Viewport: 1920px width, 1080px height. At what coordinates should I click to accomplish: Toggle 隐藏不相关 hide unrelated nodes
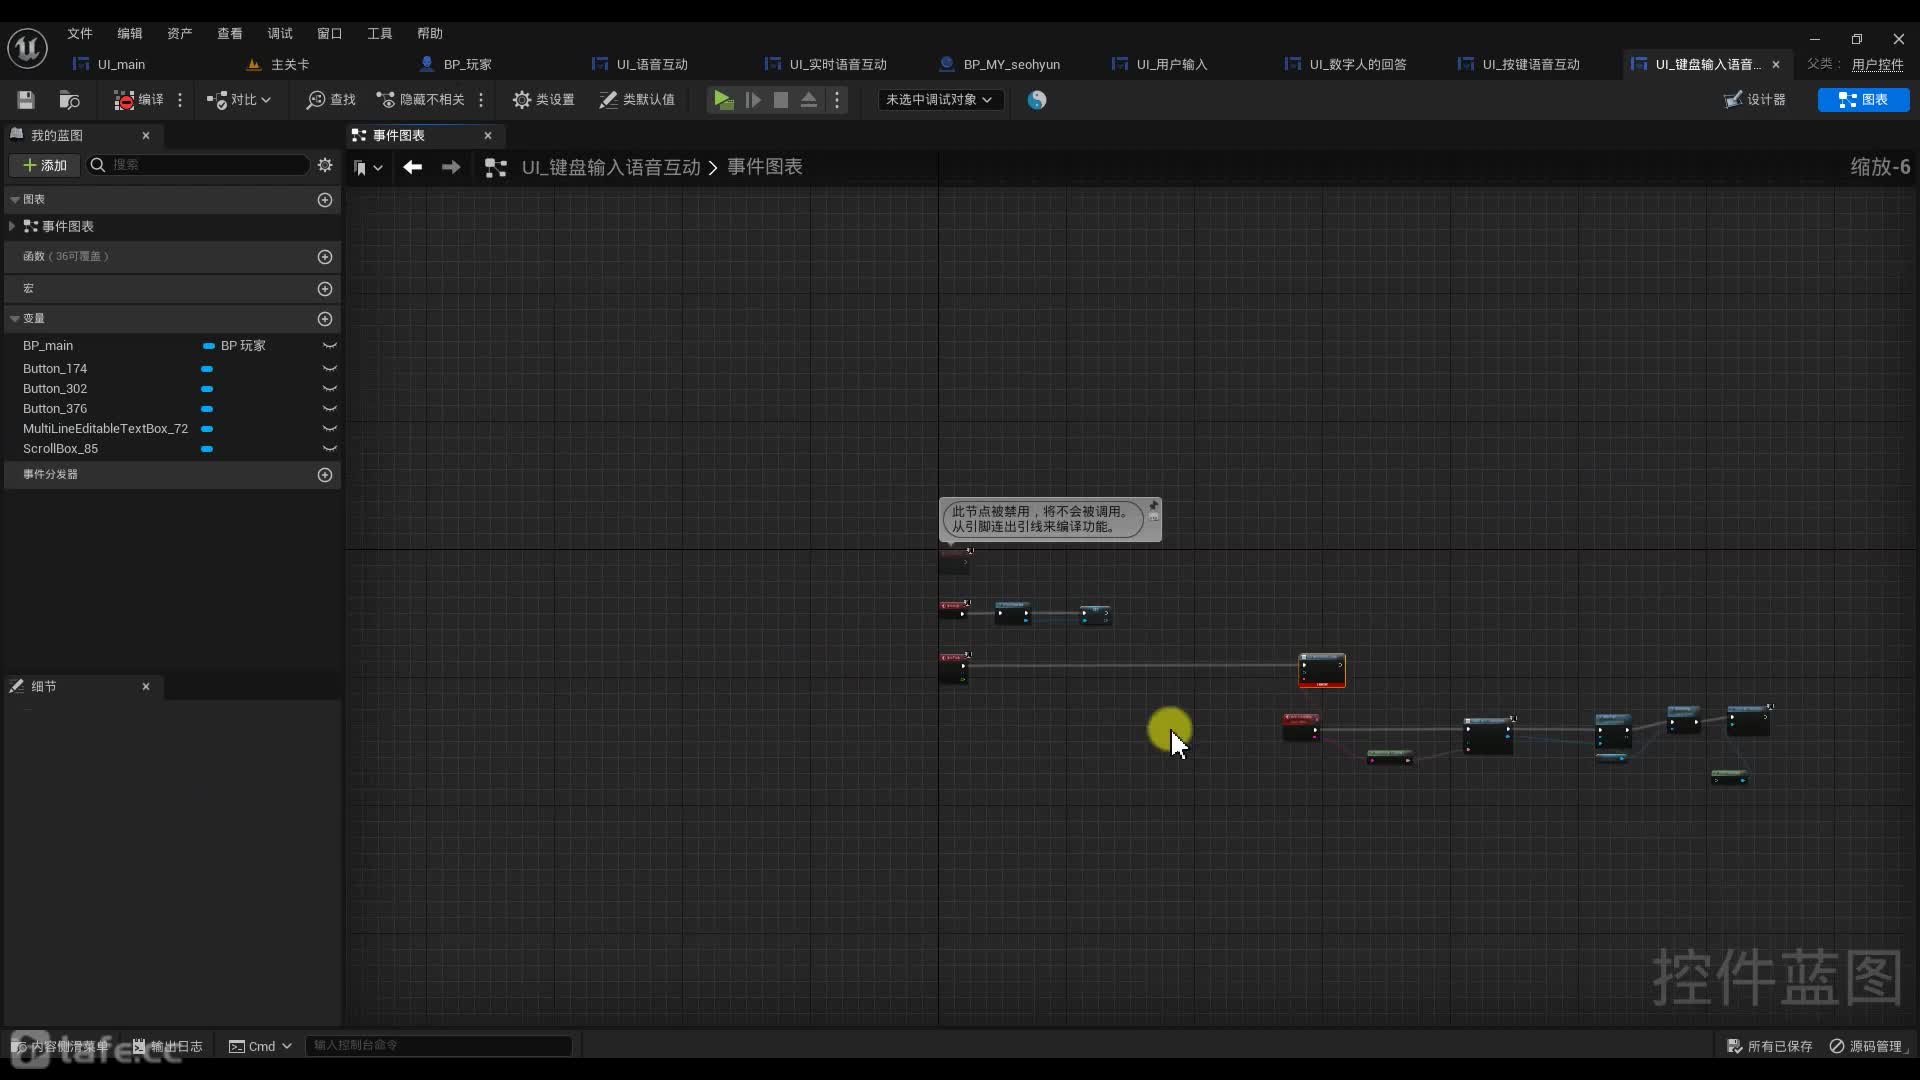[420, 100]
